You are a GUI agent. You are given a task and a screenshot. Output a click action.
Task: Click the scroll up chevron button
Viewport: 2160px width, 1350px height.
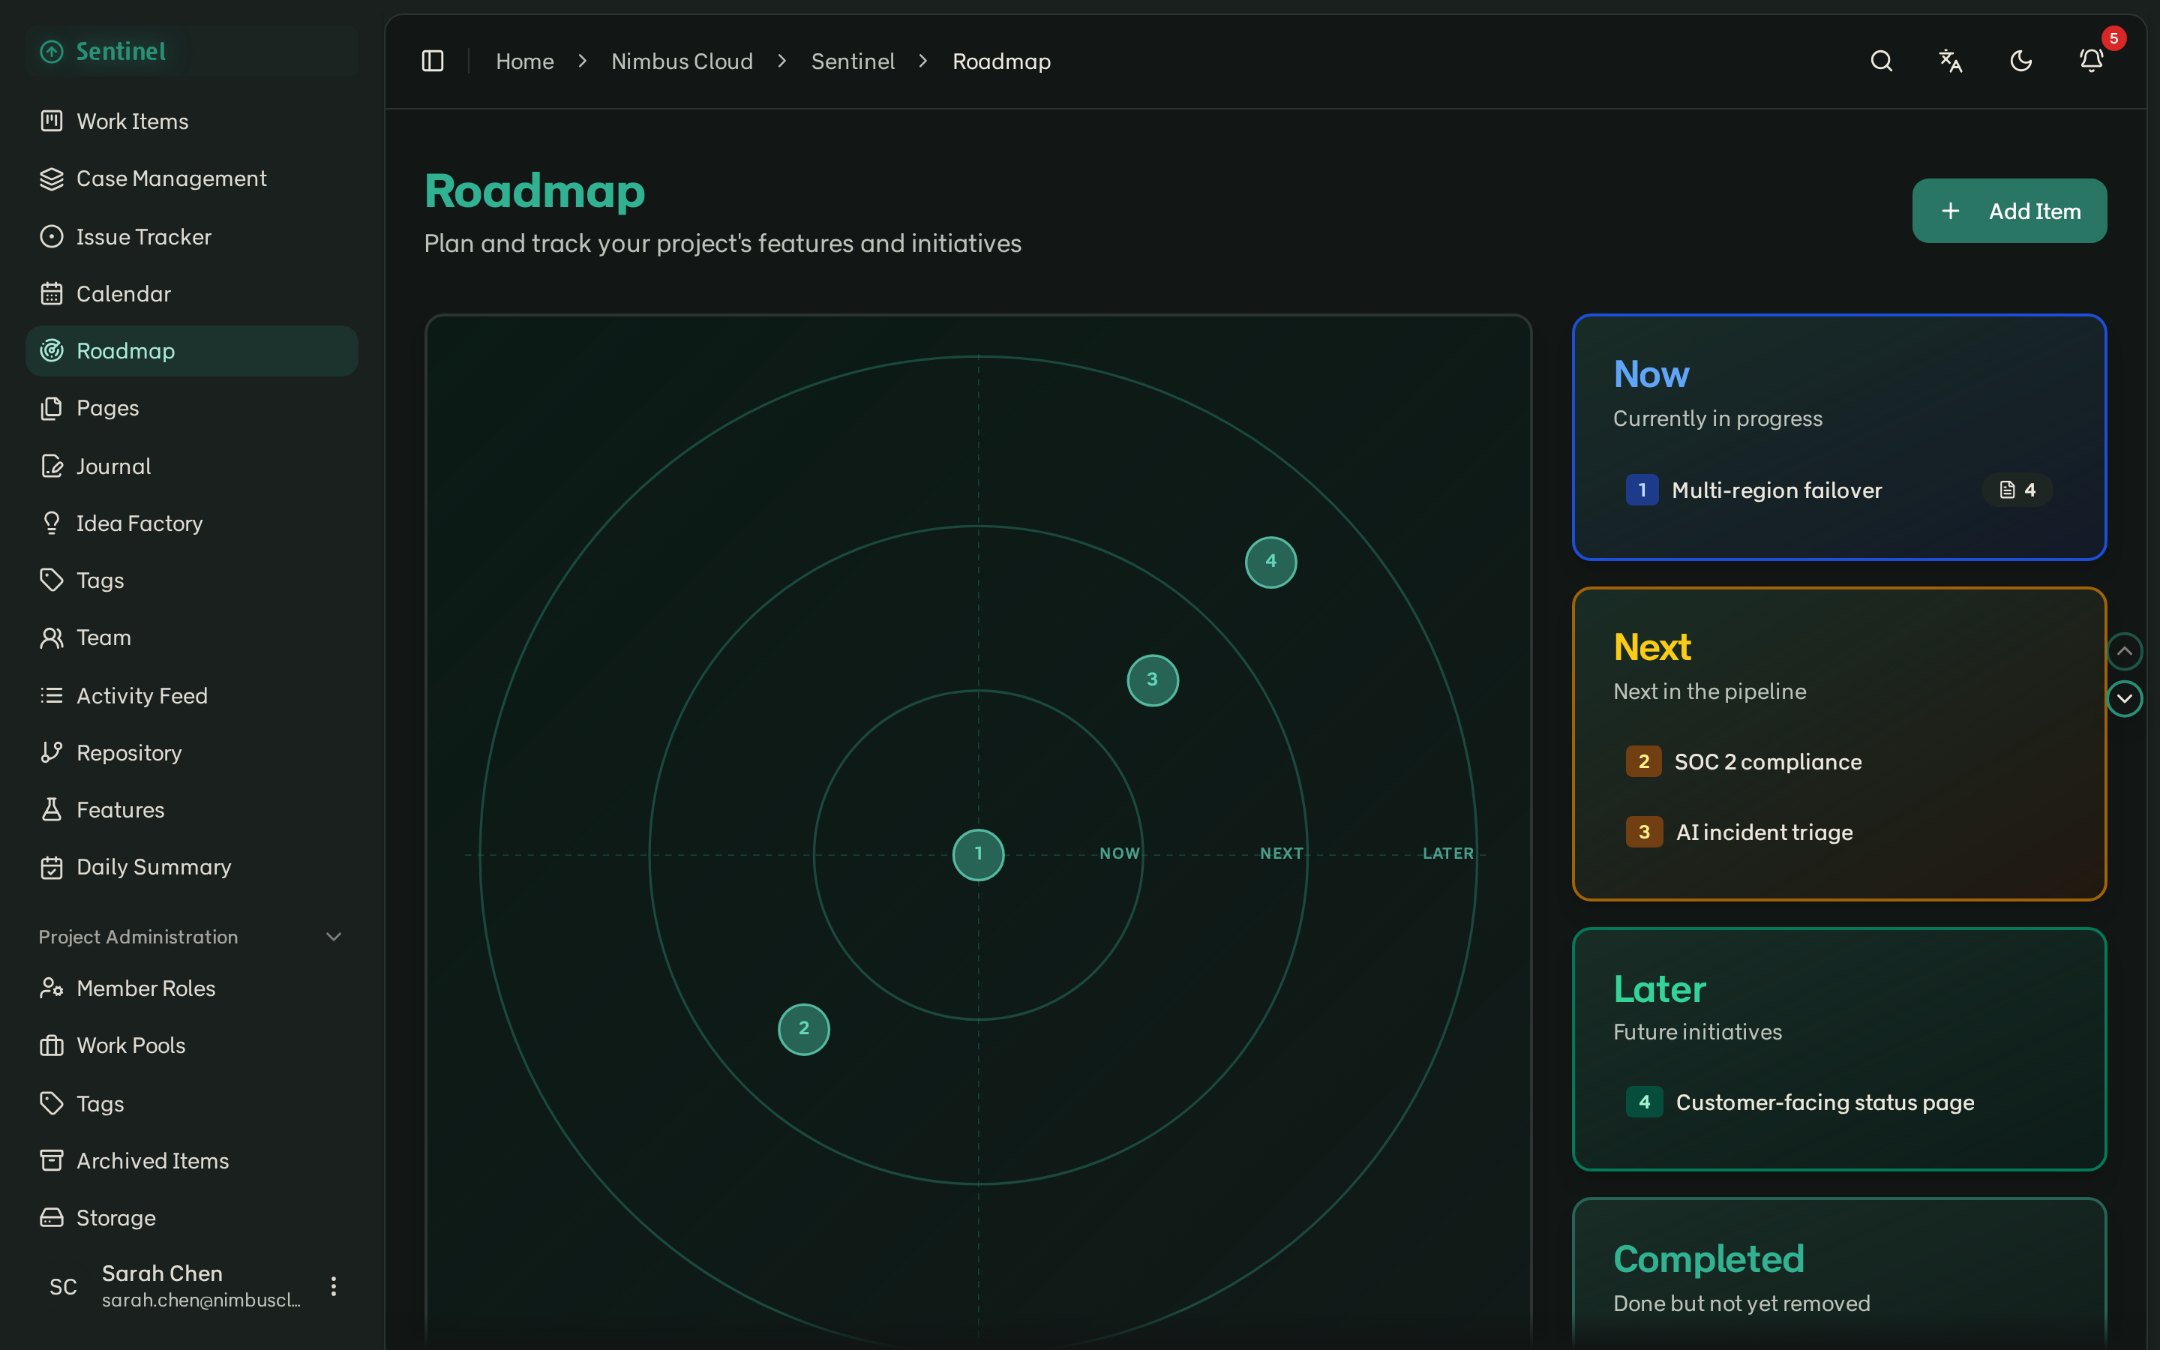coord(2124,651)
